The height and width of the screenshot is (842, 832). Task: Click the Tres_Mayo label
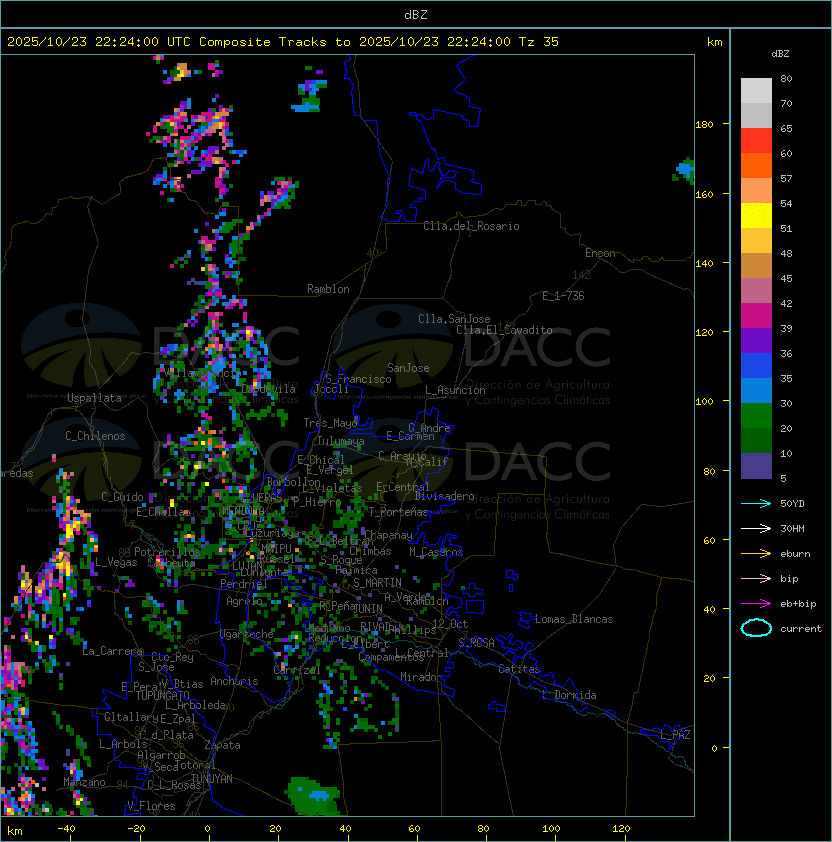(x=330, y=423)
